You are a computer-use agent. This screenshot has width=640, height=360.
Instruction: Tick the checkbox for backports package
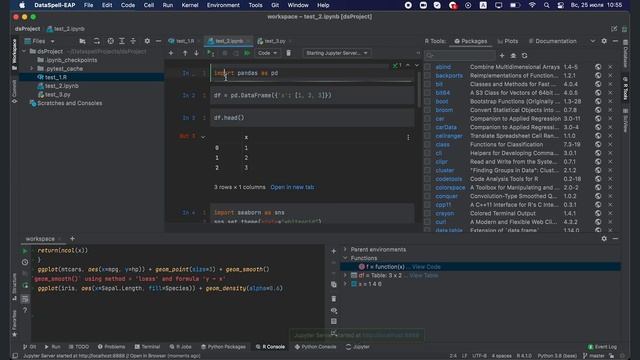(427, 76)
